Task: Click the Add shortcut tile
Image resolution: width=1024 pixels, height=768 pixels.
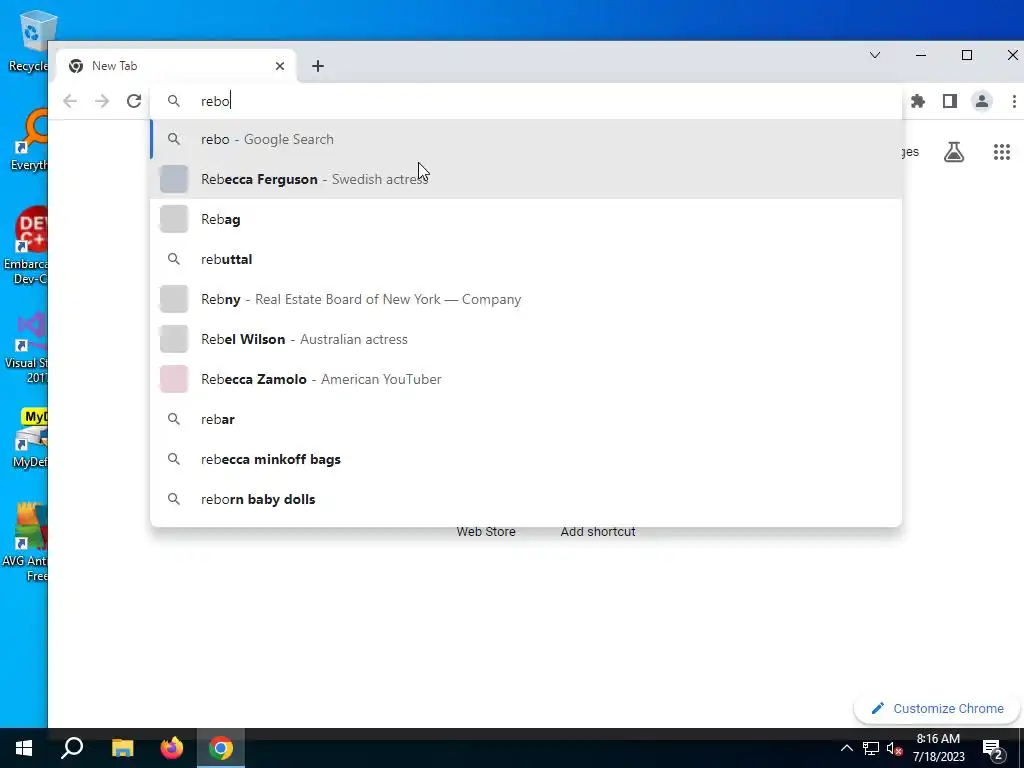Action: pos(598,532)
